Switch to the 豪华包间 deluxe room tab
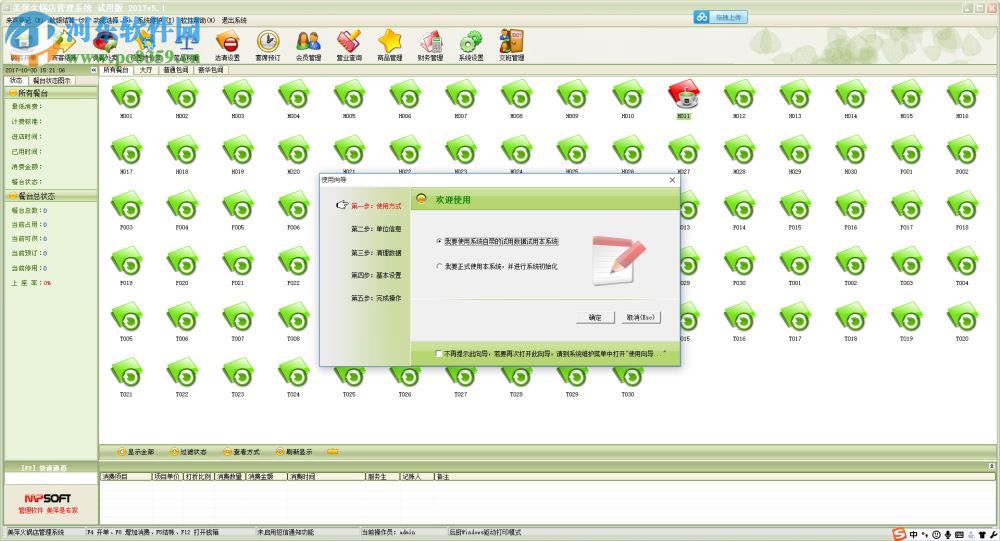The image size is (1000, 541). tap(211, 71)
